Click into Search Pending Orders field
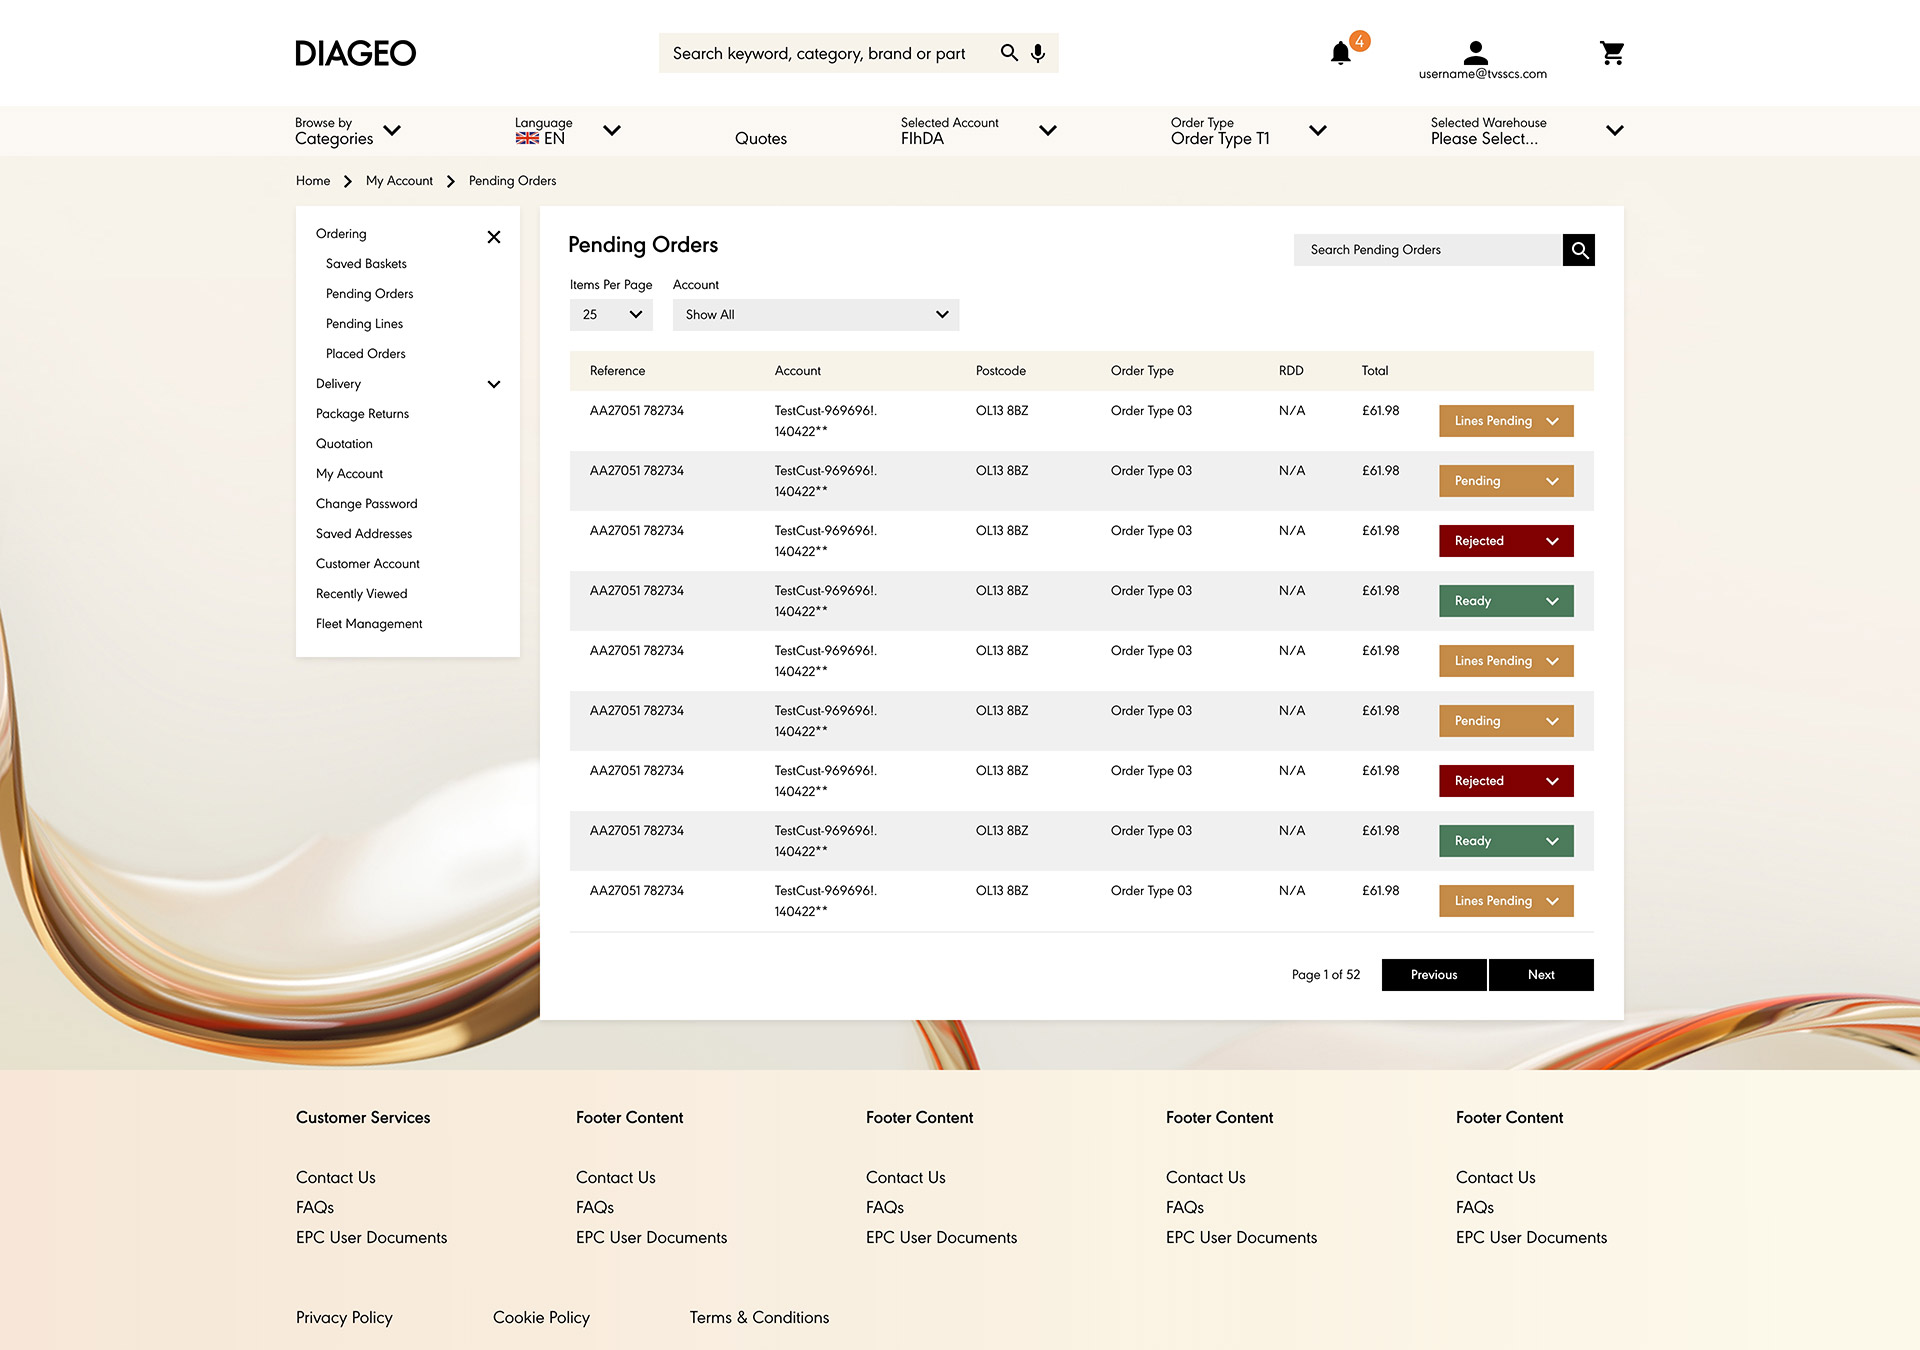1920x1350 pixels. [x=1427, y=250]
